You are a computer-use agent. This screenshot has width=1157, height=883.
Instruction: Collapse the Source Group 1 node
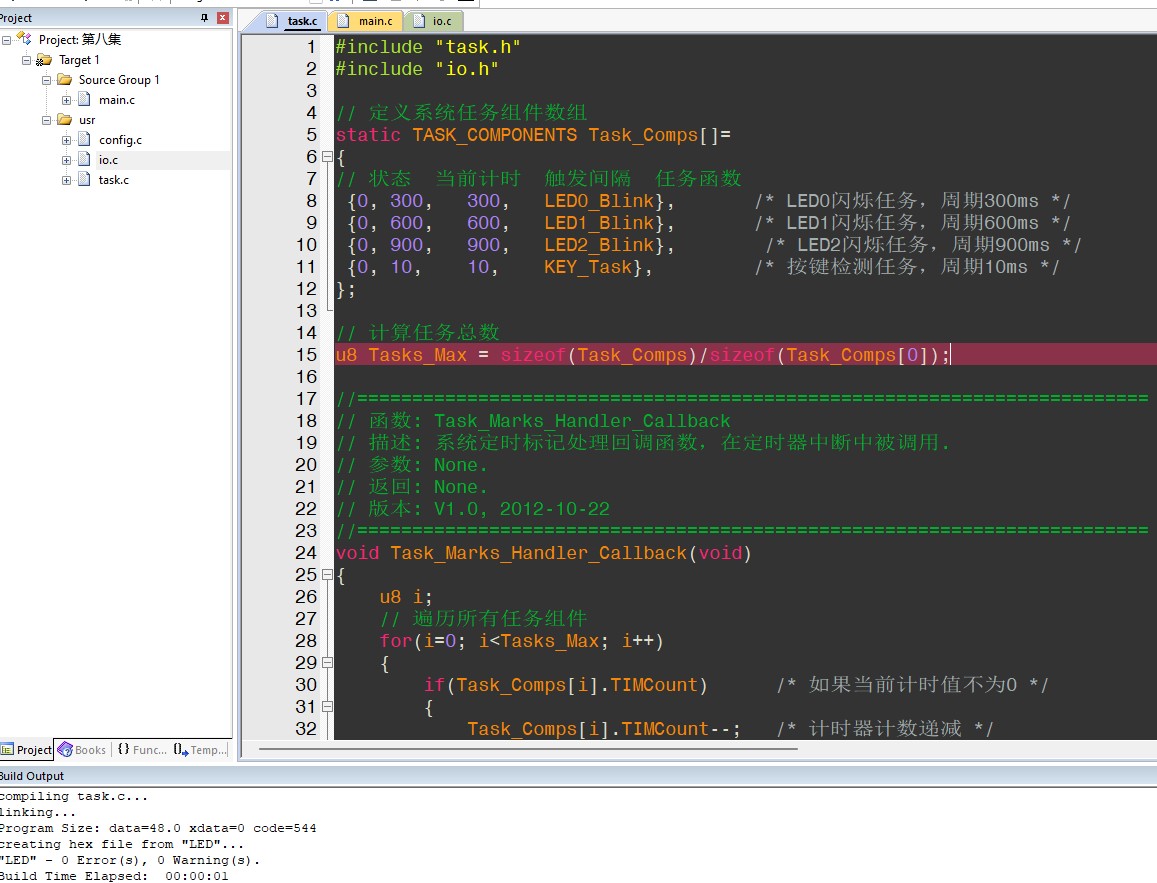(x=47, y=80)
